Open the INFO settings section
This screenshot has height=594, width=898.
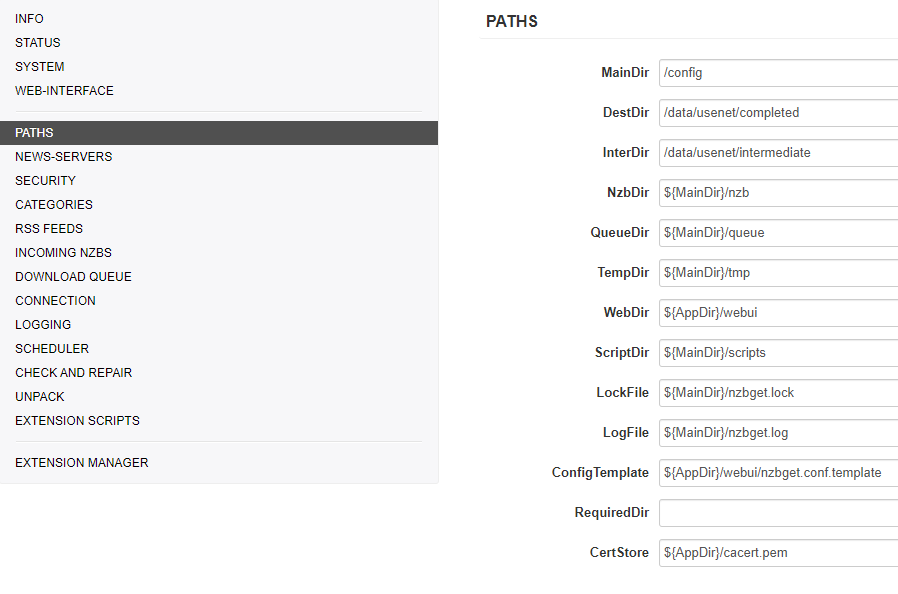tap(29, 19)
